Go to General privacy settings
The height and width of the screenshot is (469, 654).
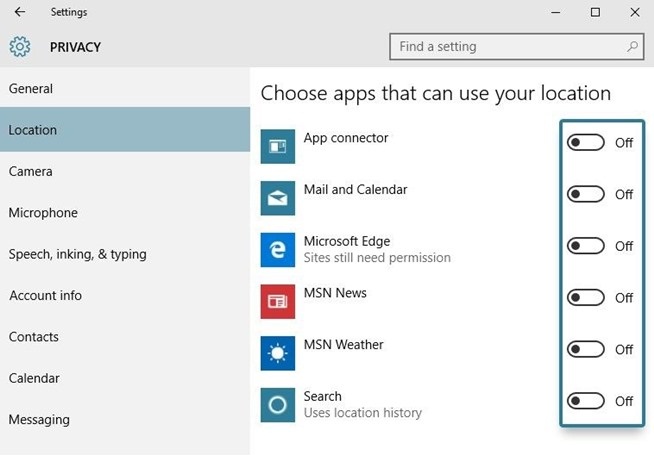[31, 88]
